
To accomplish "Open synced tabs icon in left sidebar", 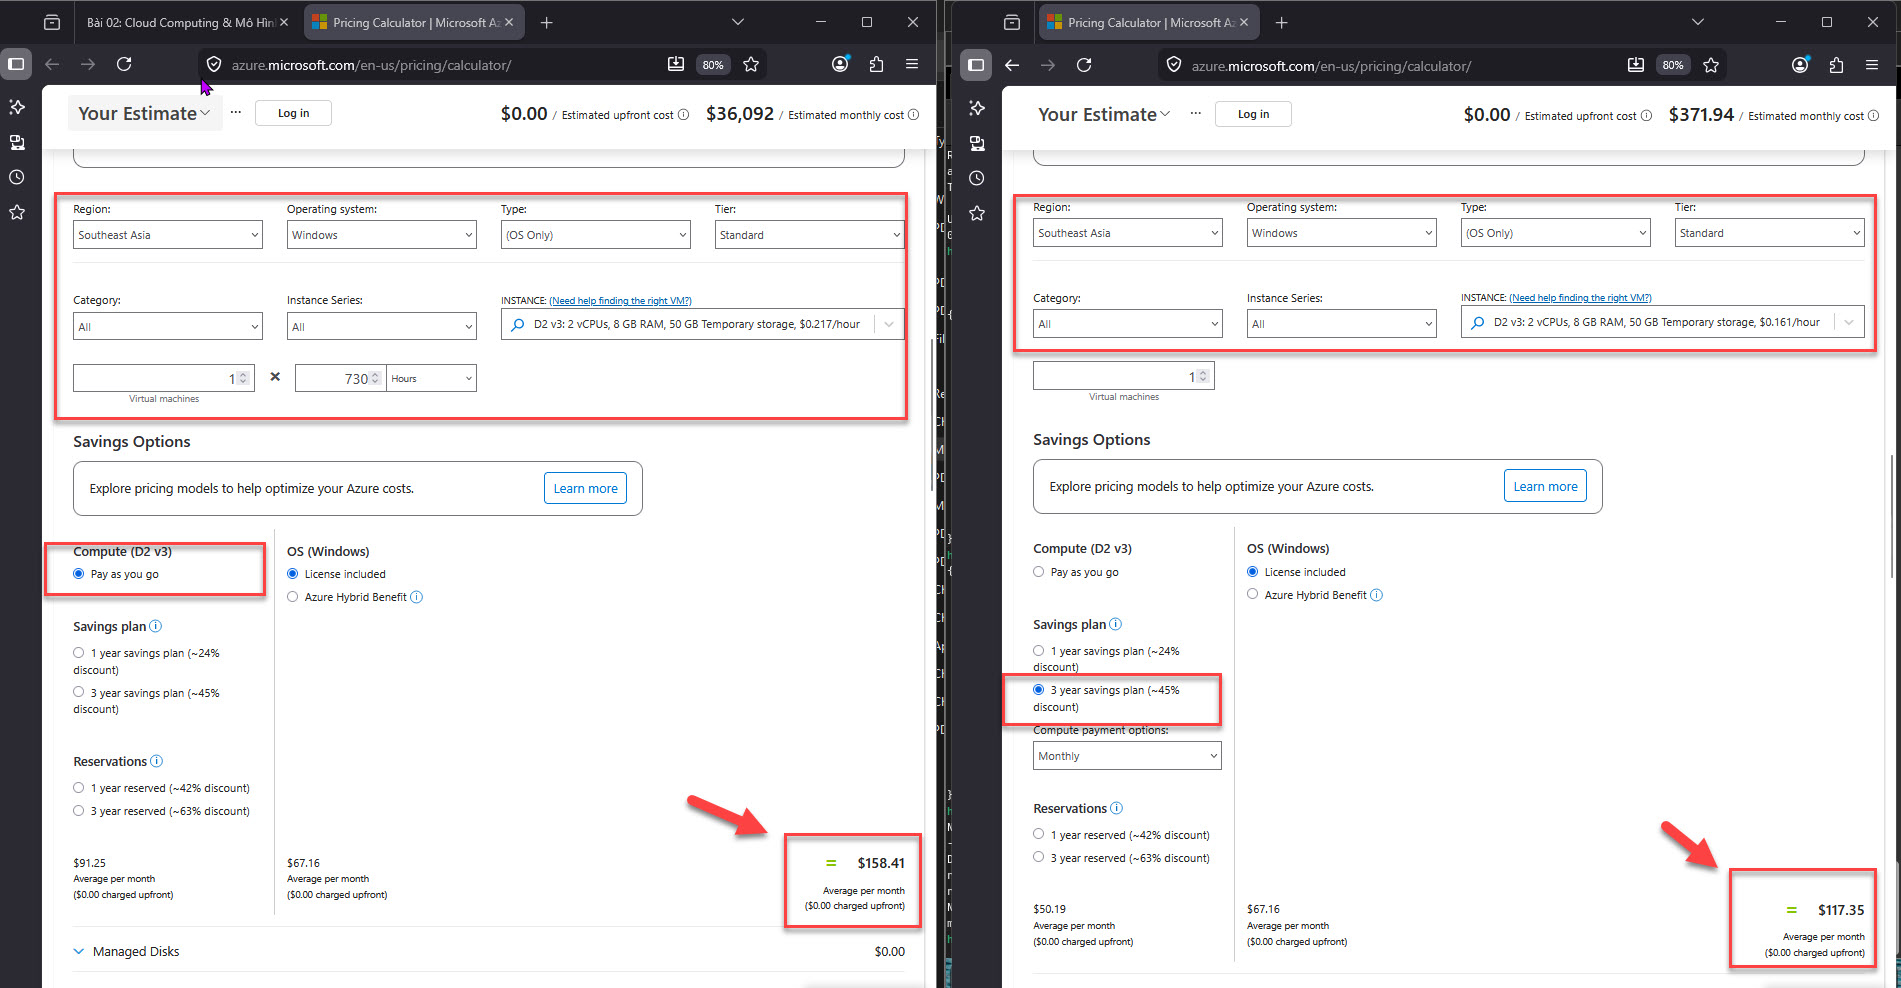I will (17, 142).
